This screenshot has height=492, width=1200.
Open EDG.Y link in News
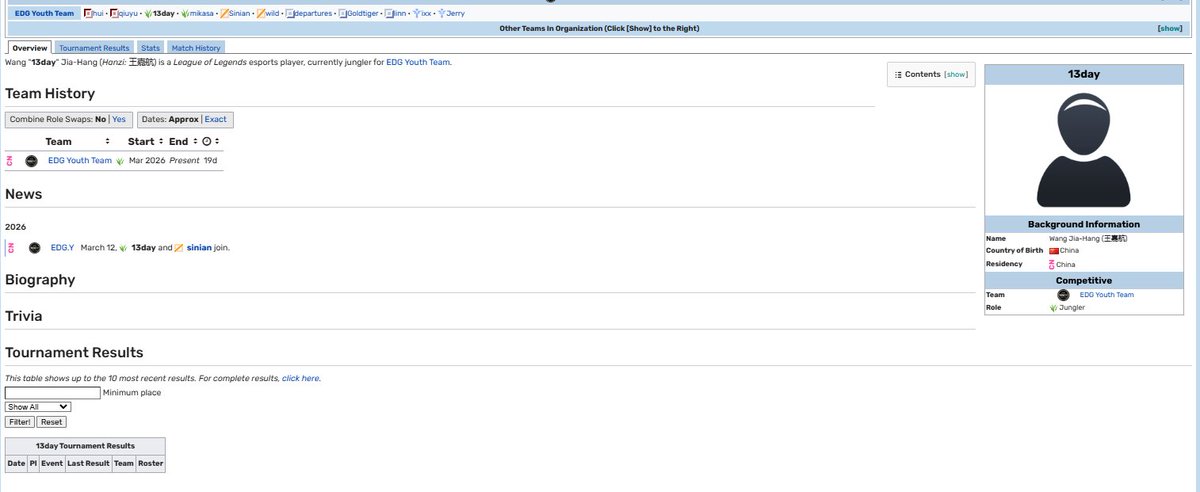(x=62, y=247)
